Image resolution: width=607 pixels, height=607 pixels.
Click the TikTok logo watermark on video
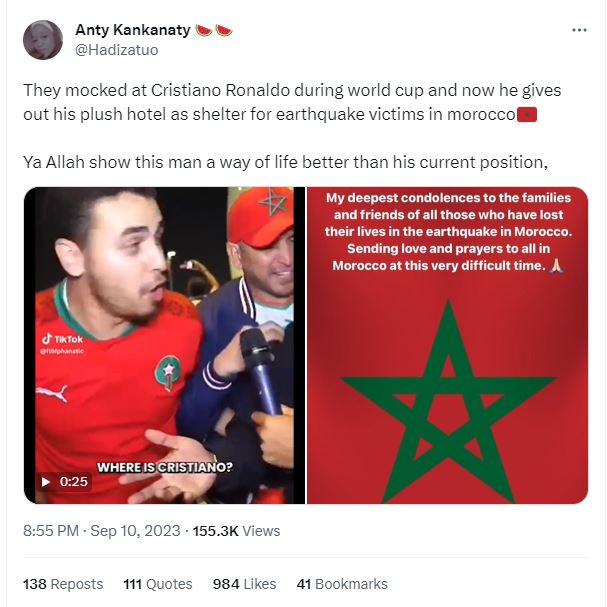[x=63, y=339]
